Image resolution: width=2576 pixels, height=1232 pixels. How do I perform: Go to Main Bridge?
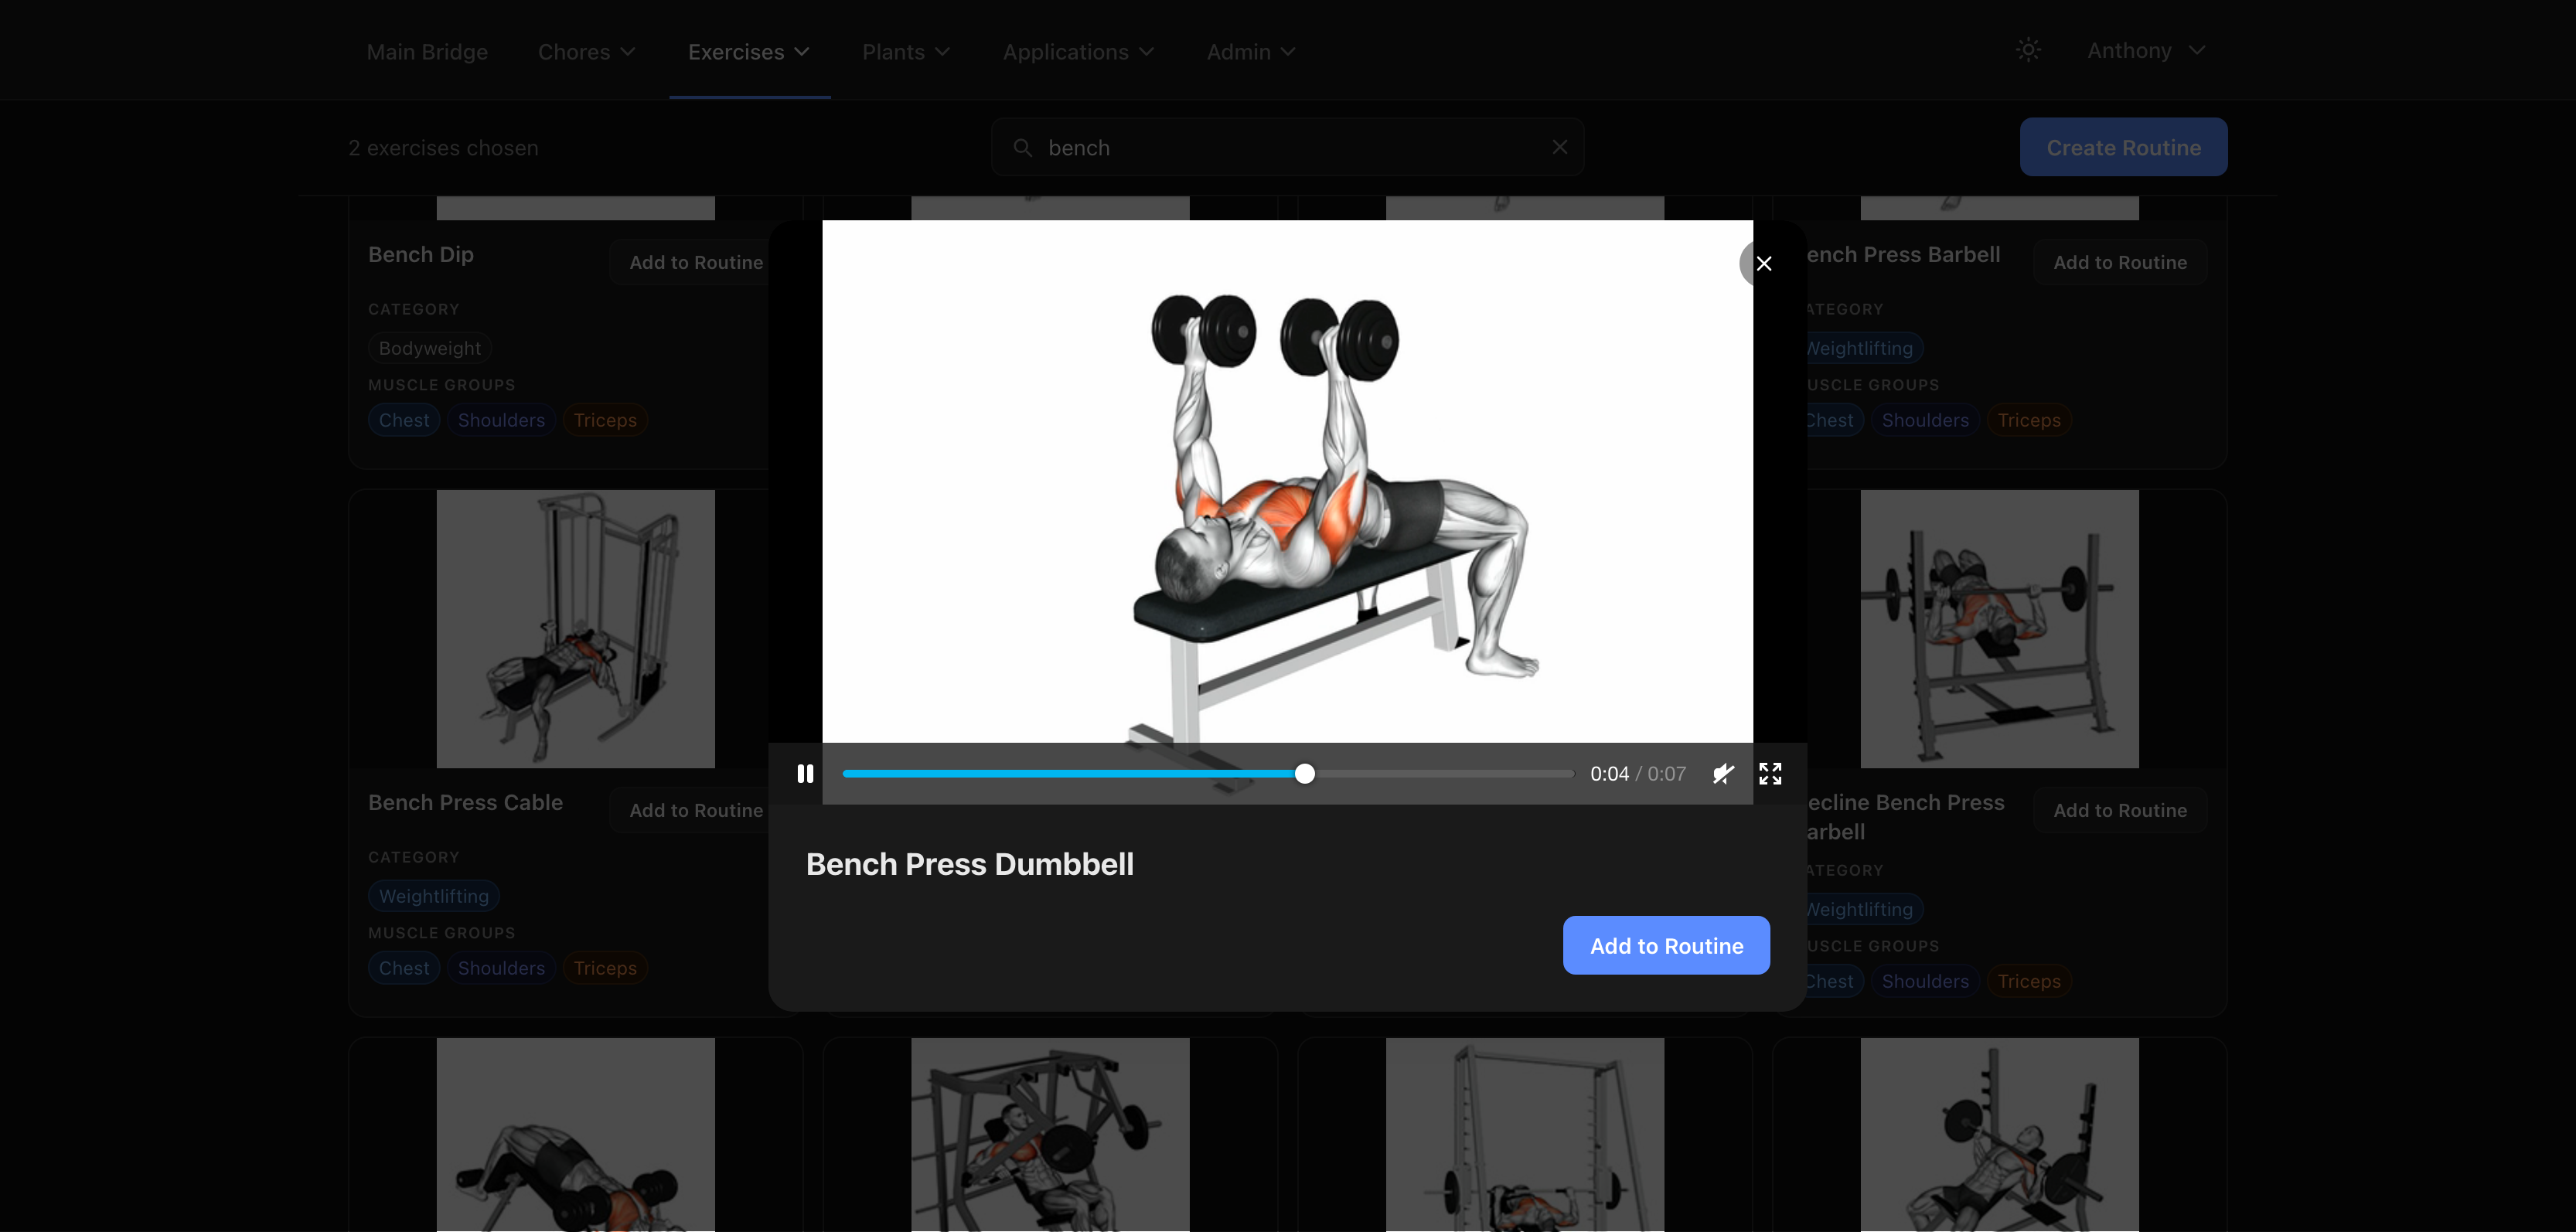coord(427,51)
